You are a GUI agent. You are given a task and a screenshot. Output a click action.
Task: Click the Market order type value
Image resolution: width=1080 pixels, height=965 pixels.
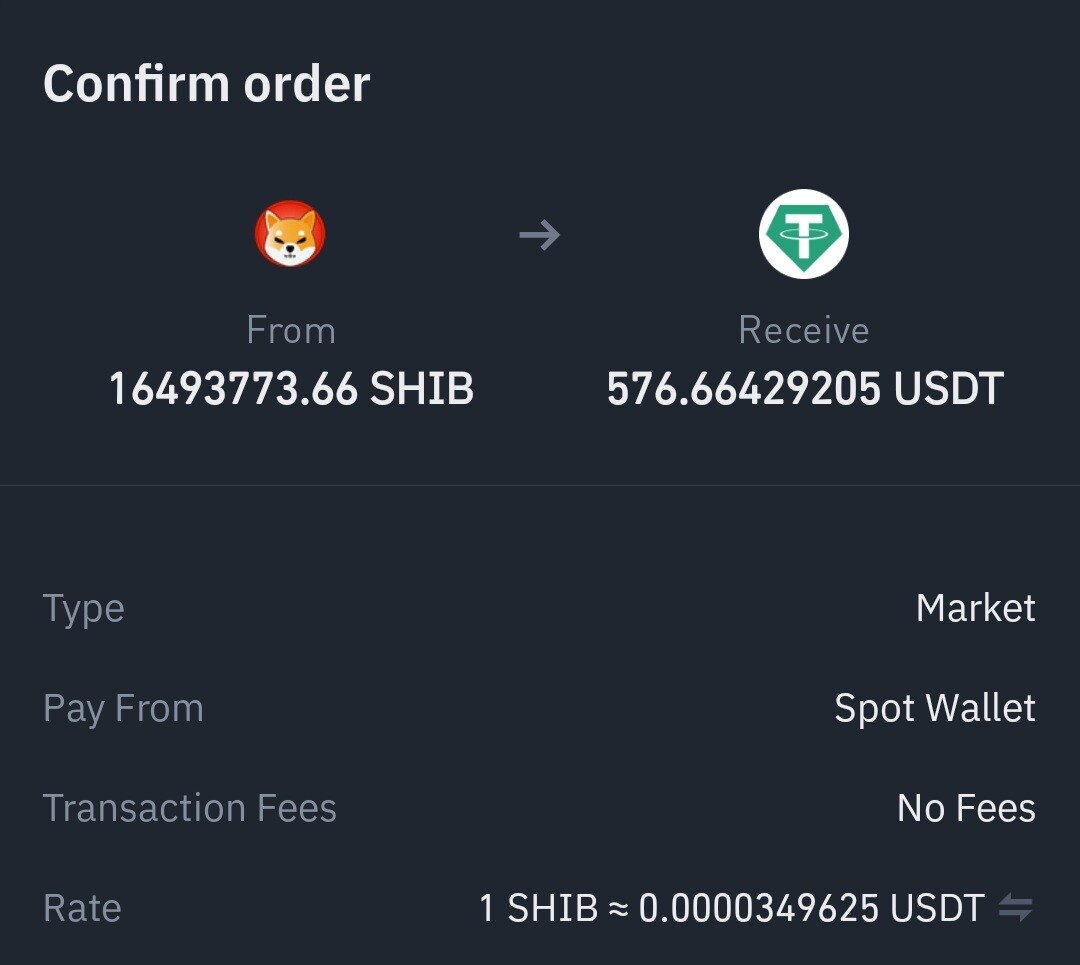[975, 608]
